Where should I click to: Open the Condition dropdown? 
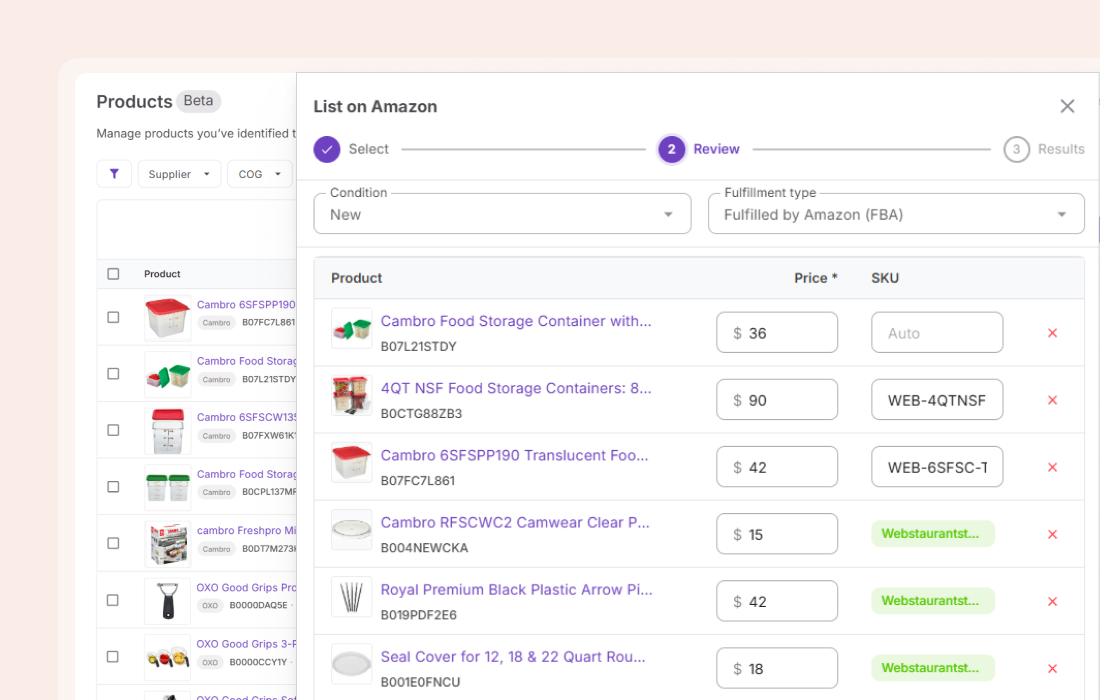point(502,214)
